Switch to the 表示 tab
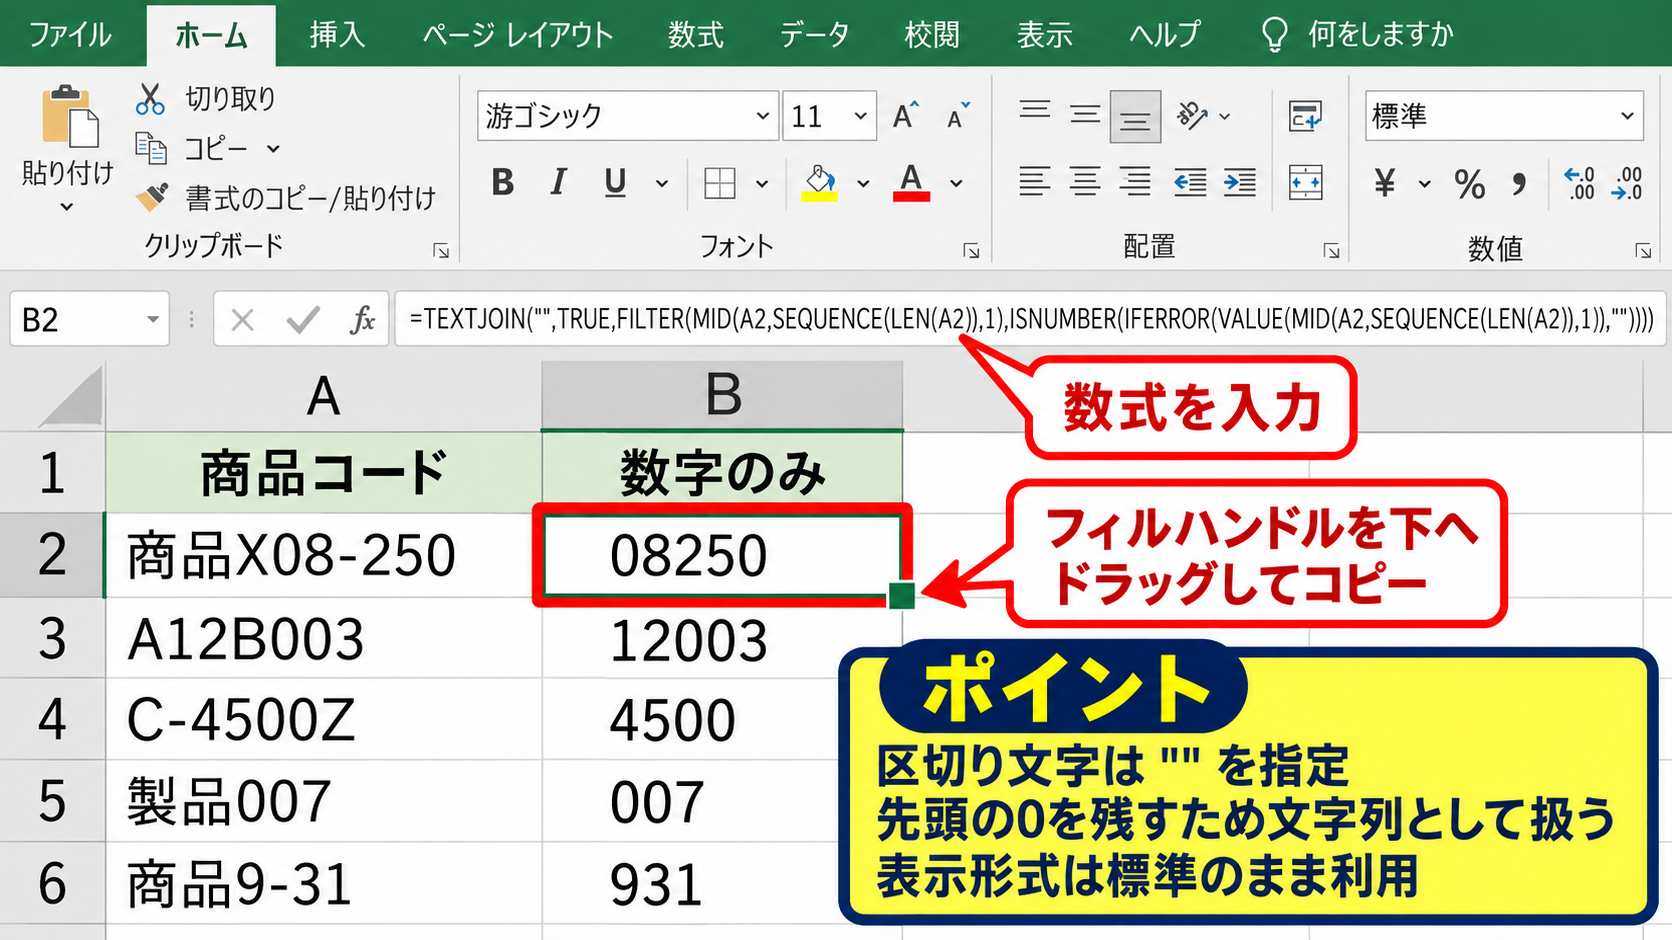 1045,35
